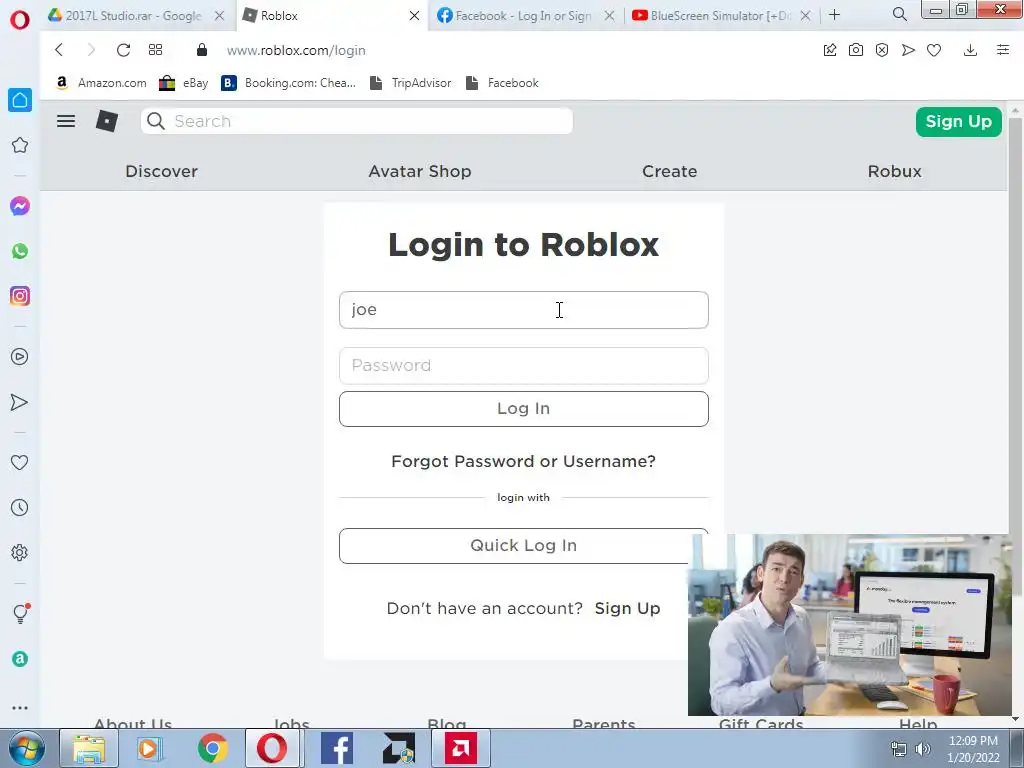The image size is (1024, 768).
Task: Open Amazon.com bookmark
Action: 101,83
